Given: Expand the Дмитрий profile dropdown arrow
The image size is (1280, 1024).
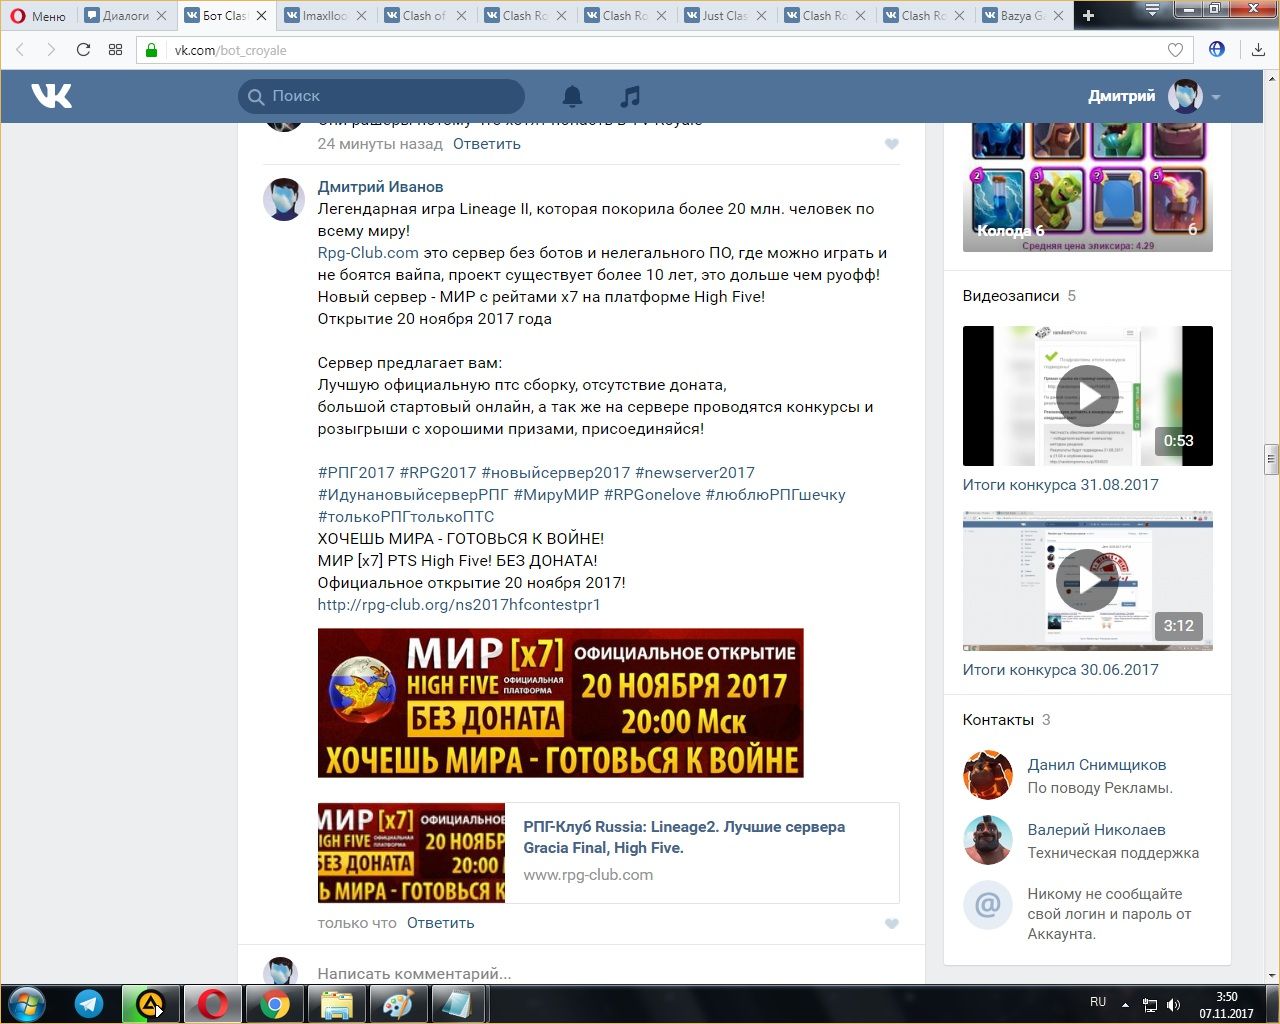Looking at the screenshot, I should point(1216,97).
